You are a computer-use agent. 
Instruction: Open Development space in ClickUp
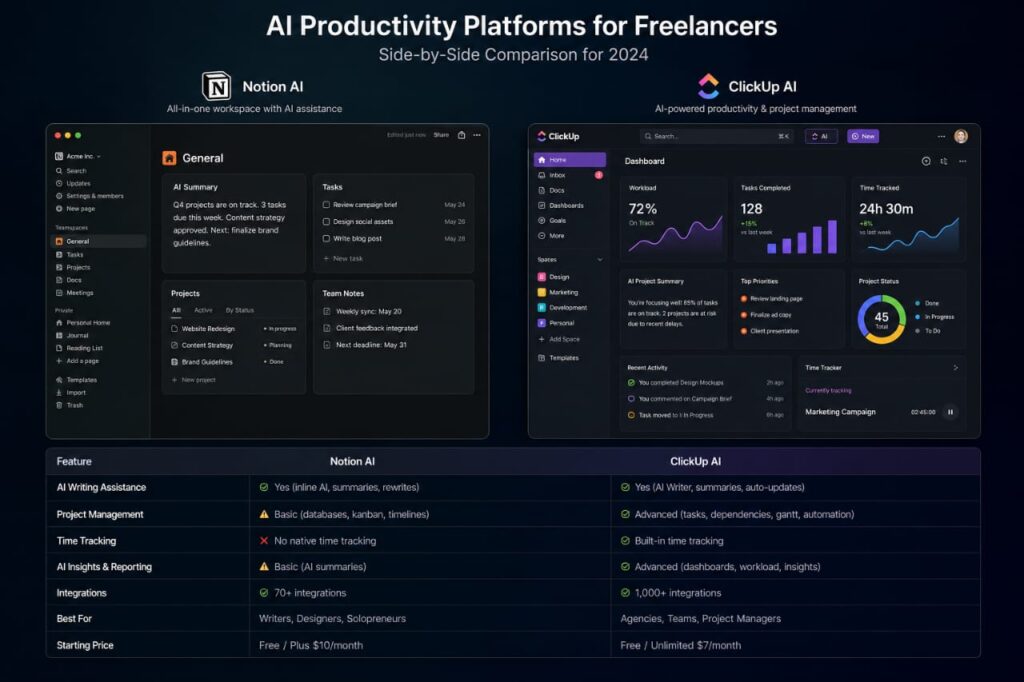pos(562,308)
